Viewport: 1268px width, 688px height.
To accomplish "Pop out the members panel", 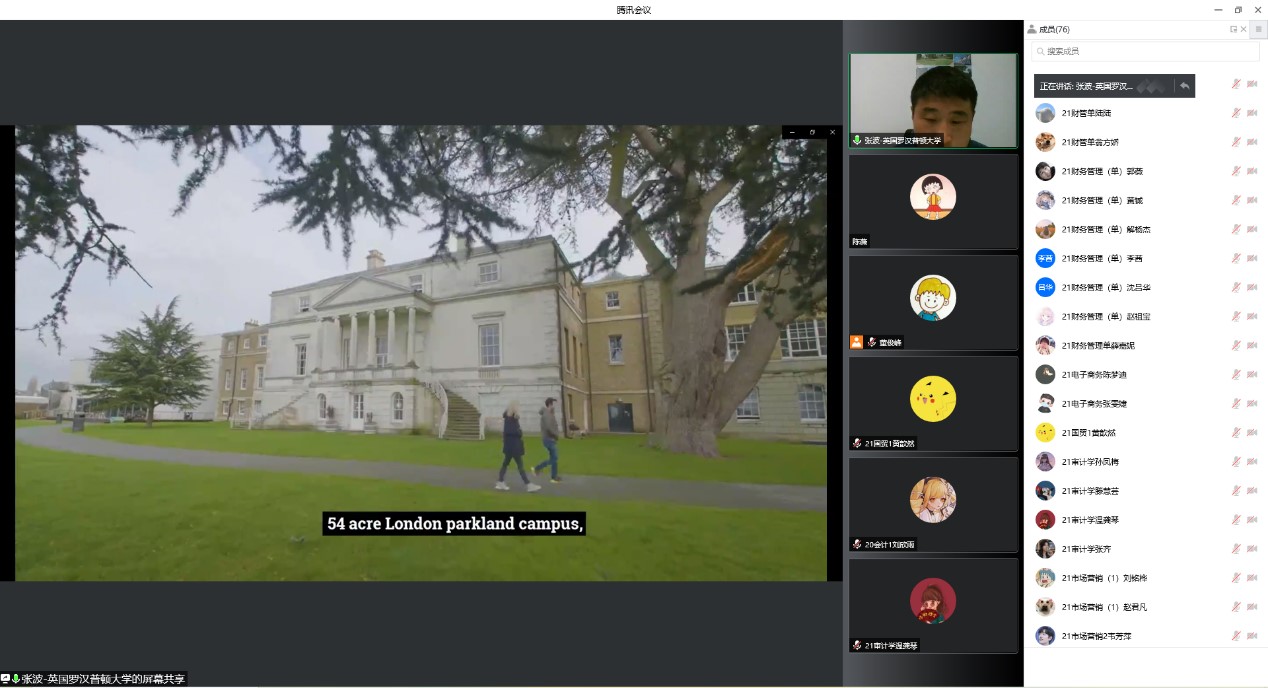I will [x=1233, y=29].
